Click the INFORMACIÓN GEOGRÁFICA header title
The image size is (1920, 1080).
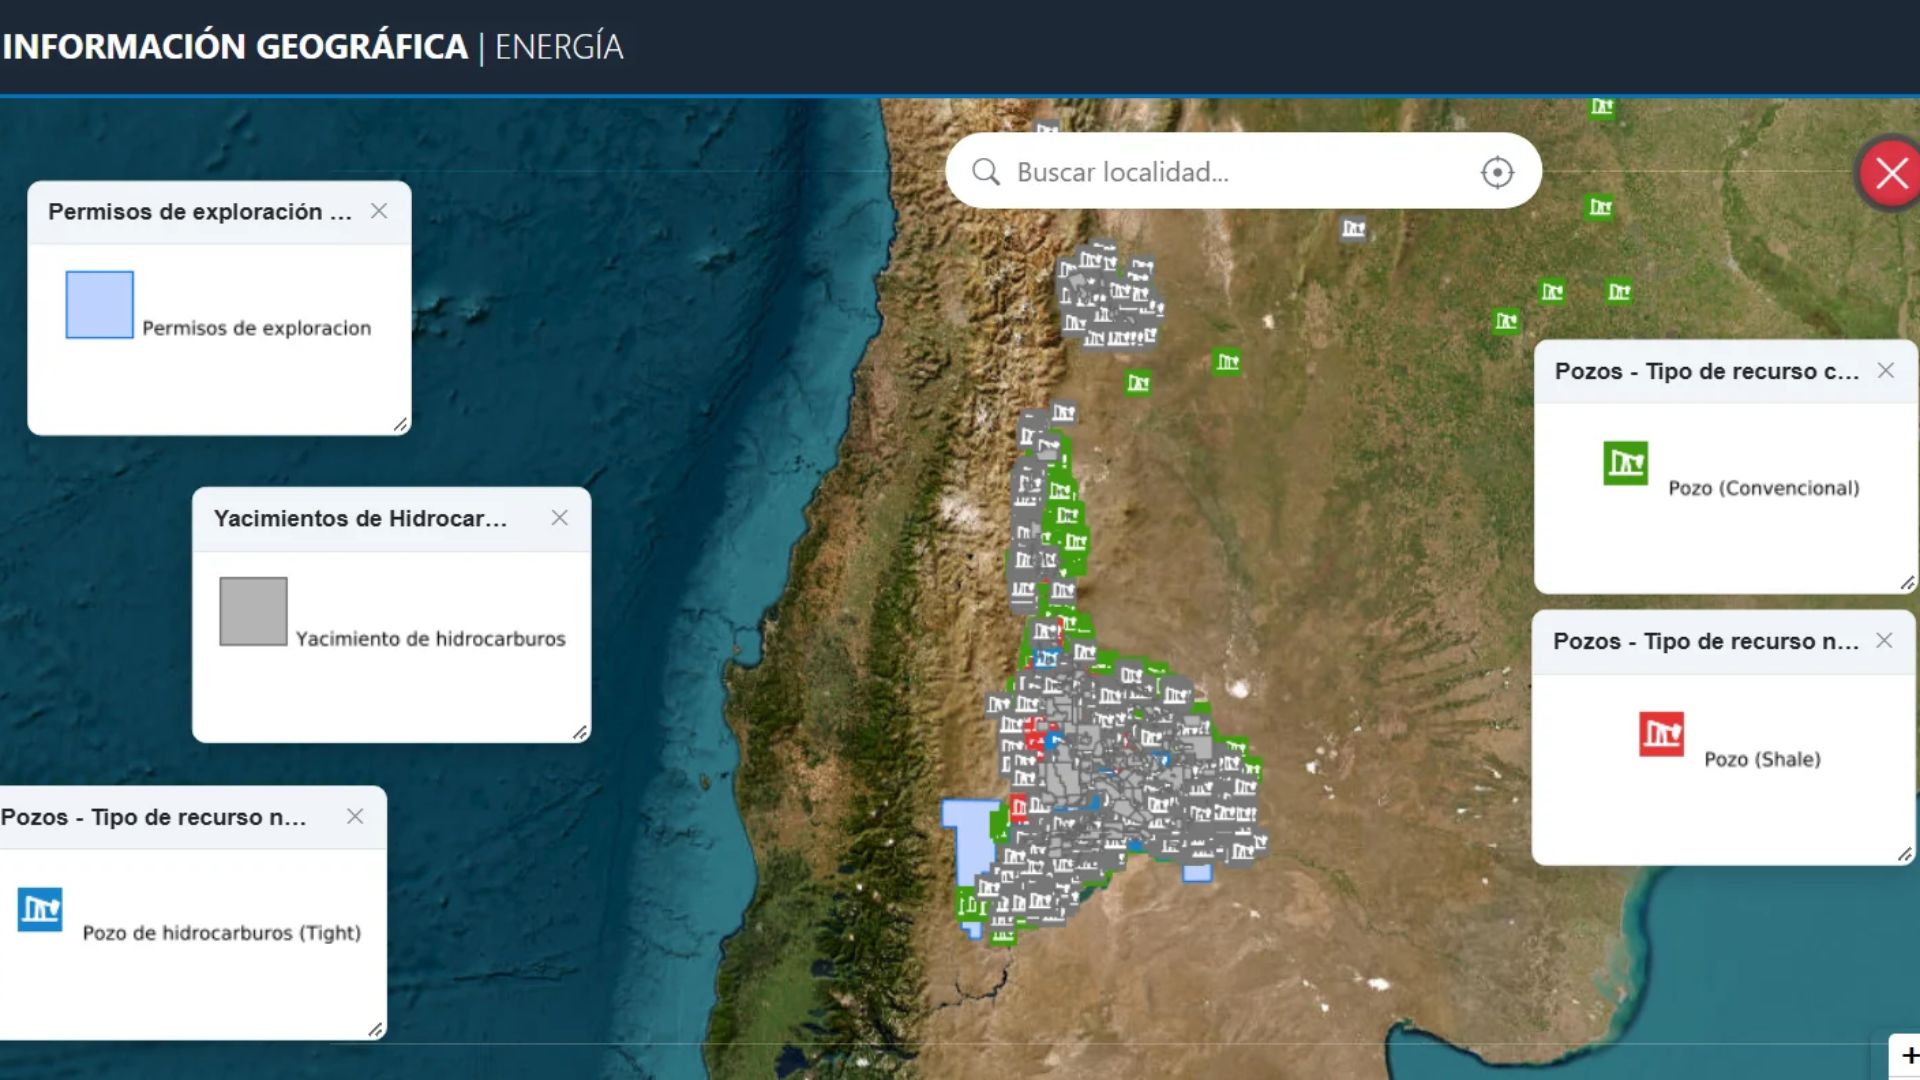[235, 47]
